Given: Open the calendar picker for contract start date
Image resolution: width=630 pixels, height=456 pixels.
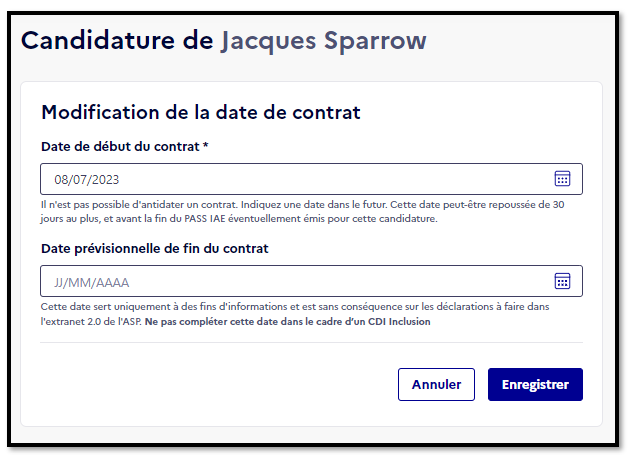Looking at the screenshot, I should (562, 179).
